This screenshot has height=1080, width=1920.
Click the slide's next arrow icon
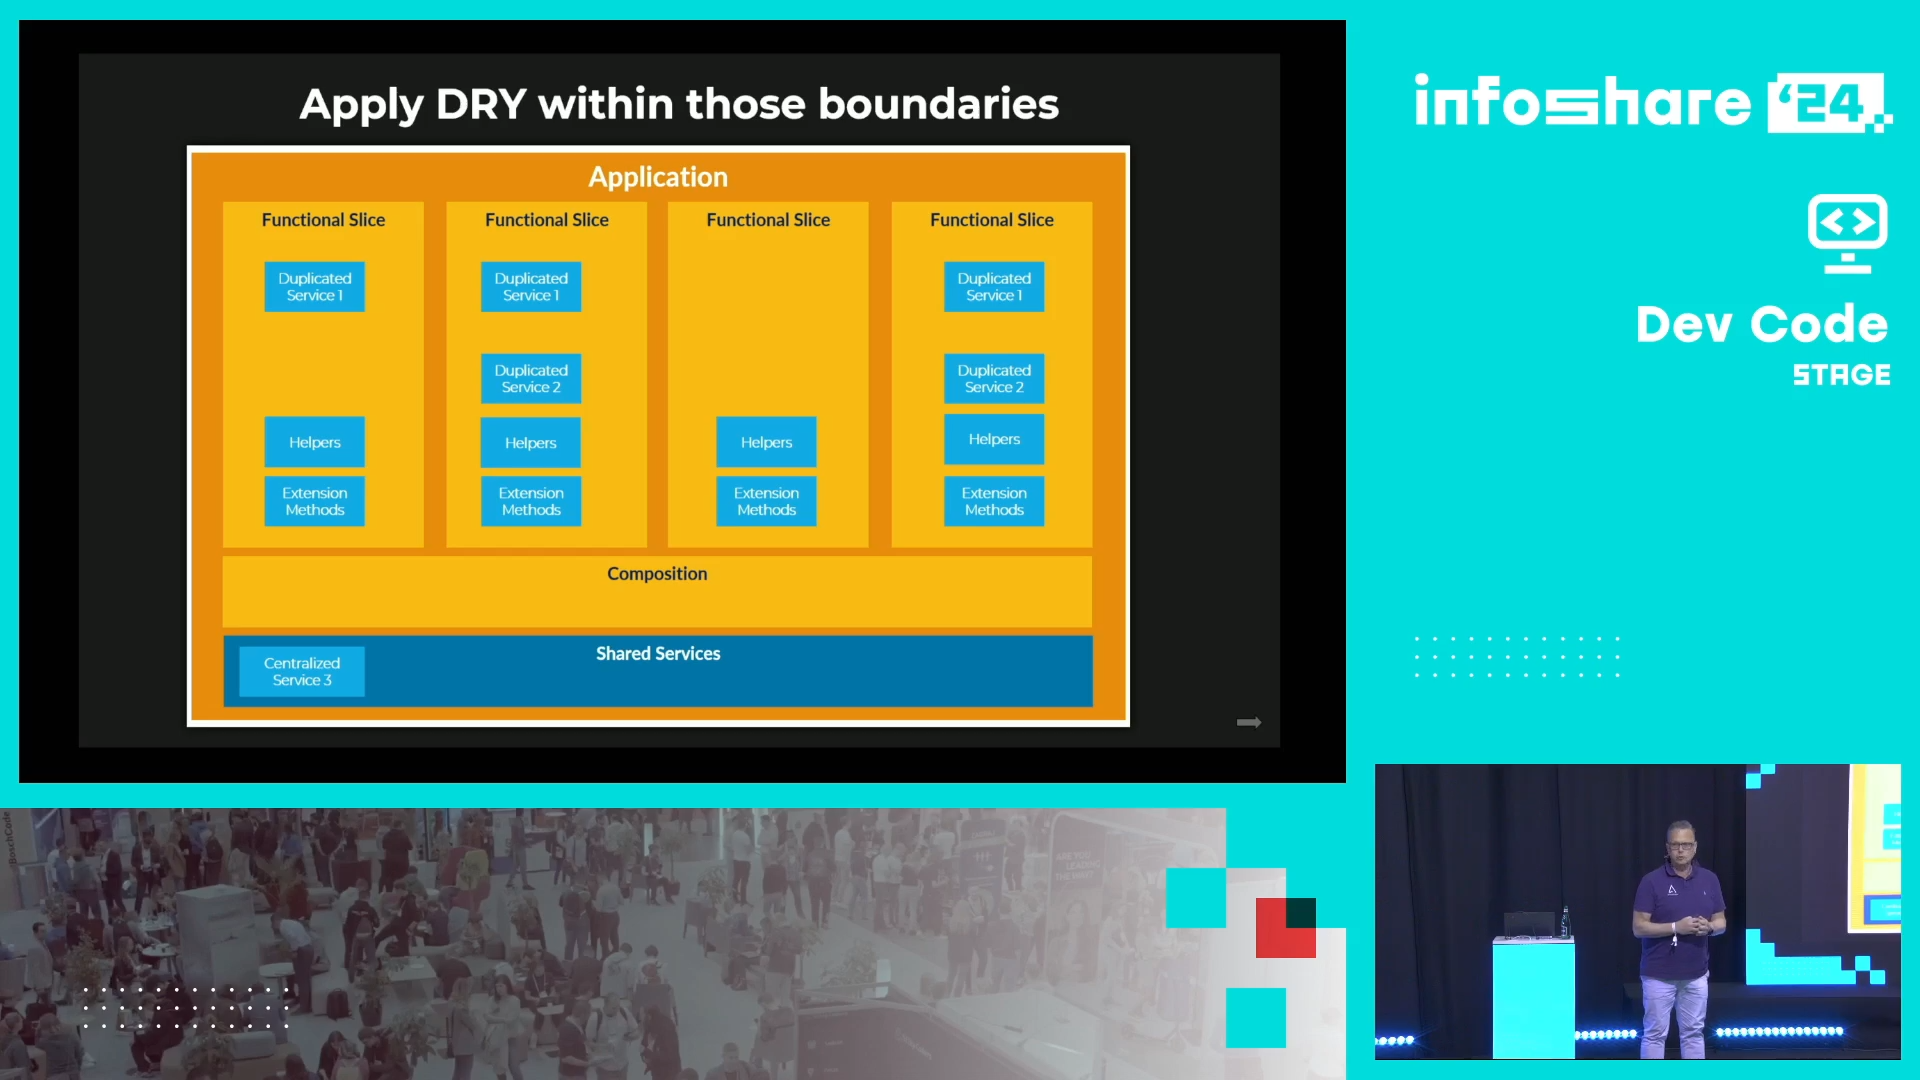pos(1249,722)
